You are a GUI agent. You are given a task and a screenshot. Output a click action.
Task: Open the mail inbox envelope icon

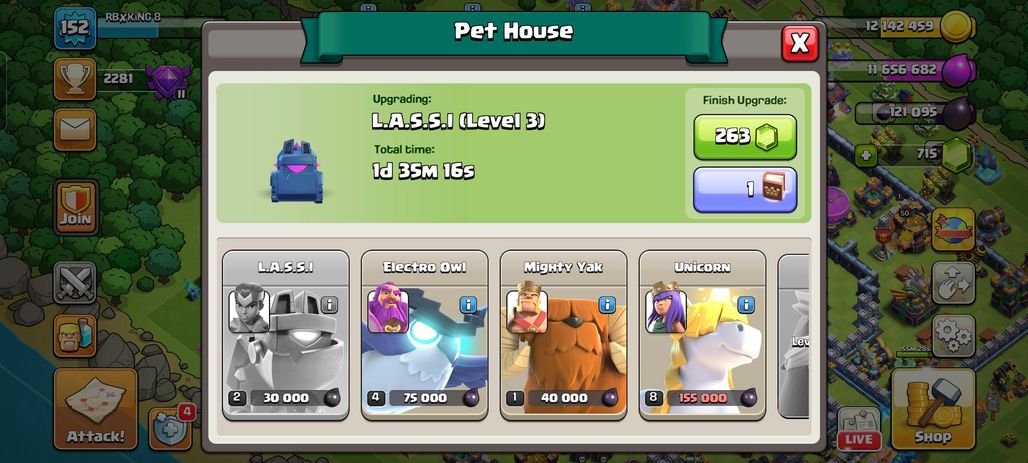75,129
